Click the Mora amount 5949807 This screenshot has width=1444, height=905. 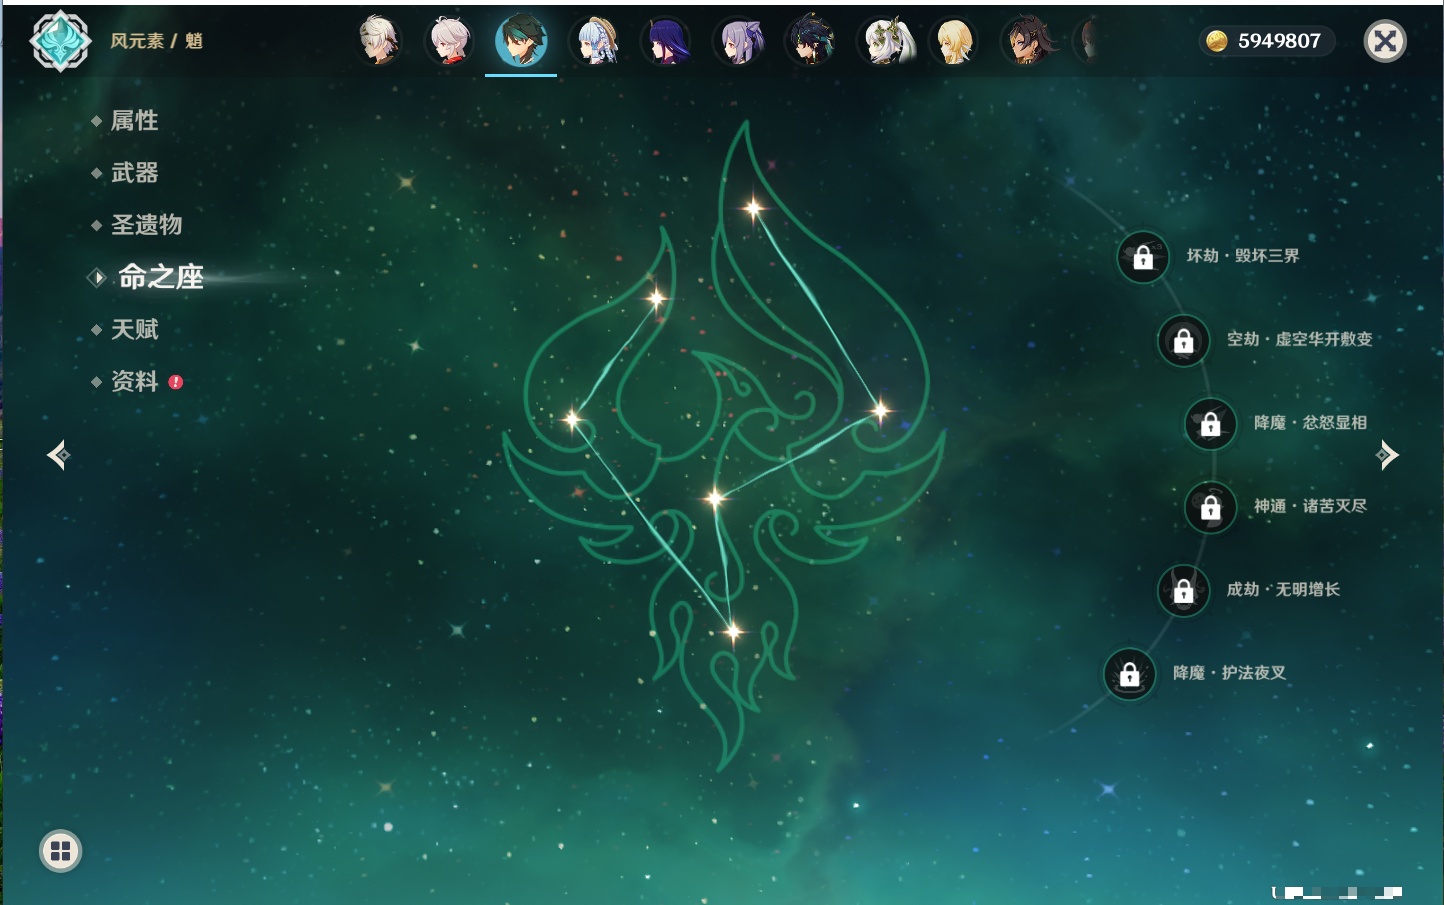(x=1279, y=41)
